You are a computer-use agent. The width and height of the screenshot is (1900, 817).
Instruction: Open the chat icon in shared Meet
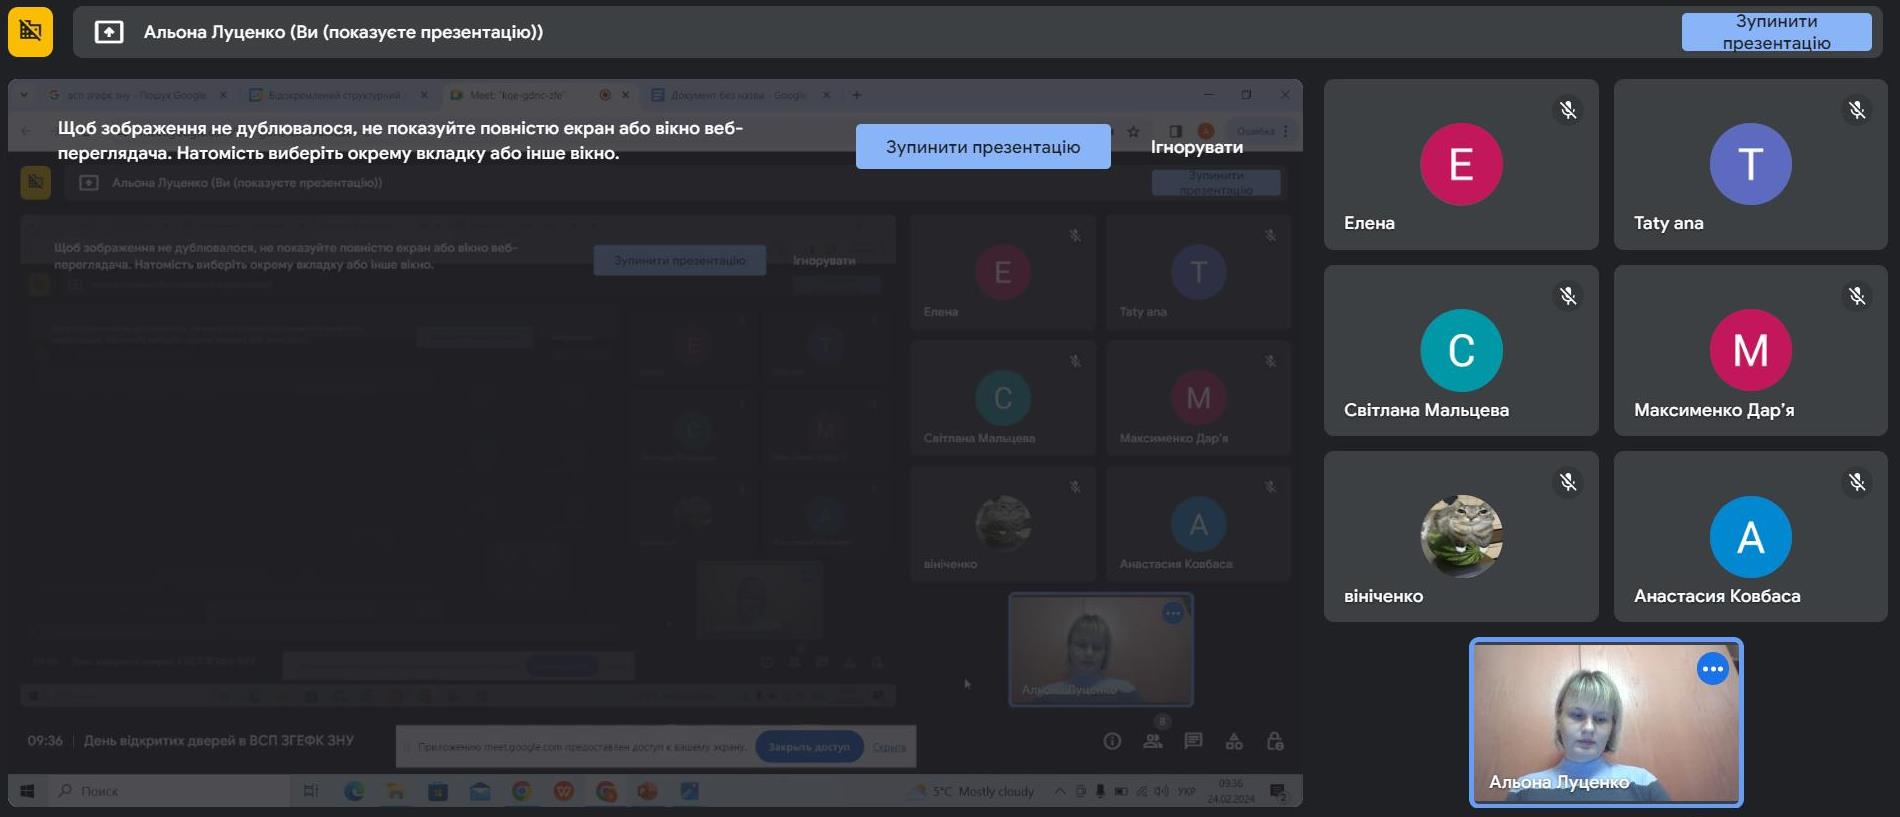tap(1193, 741)
